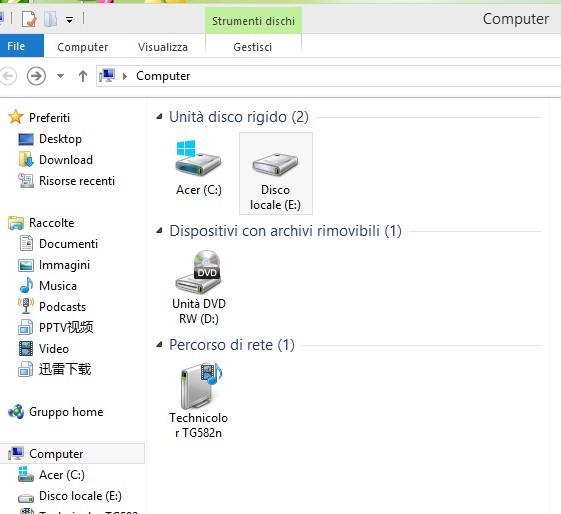Image resolution: width=561 pixels, height=514 pixels.
Task: Click the Musica note icon
Action: [x=26, y=285]
